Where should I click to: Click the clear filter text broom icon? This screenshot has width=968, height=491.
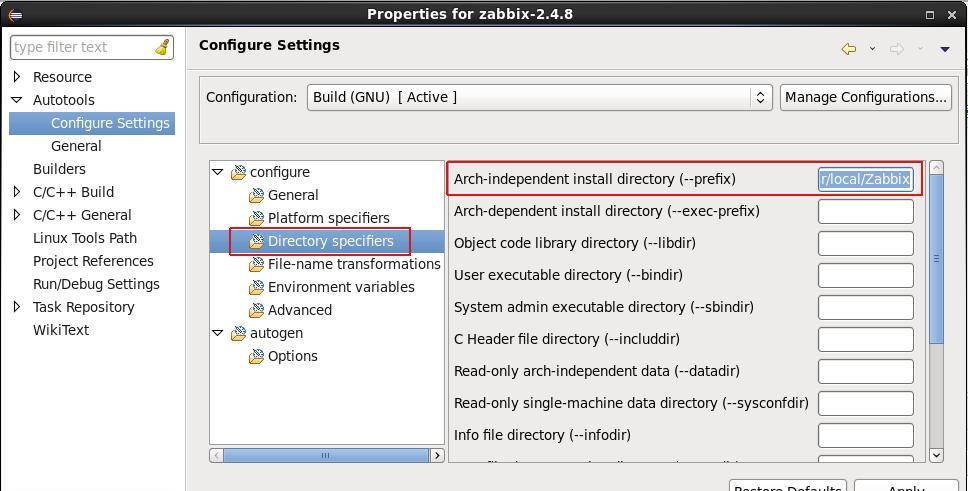(162, 48)
